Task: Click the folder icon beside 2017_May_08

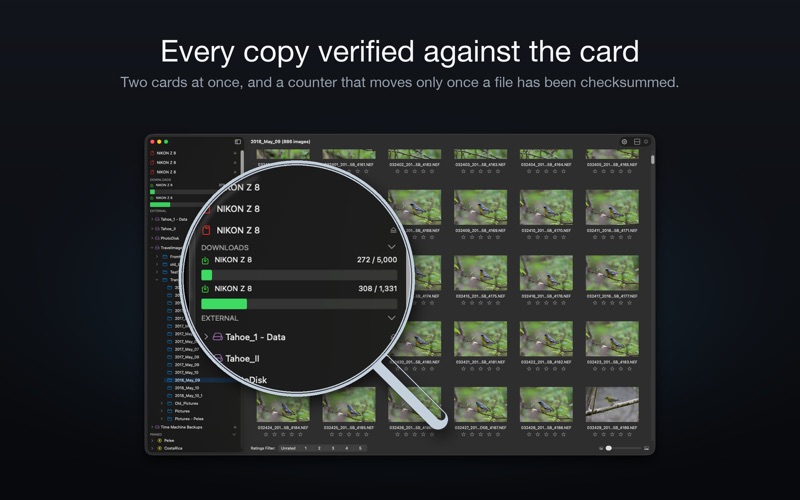Action: point(170,357)
